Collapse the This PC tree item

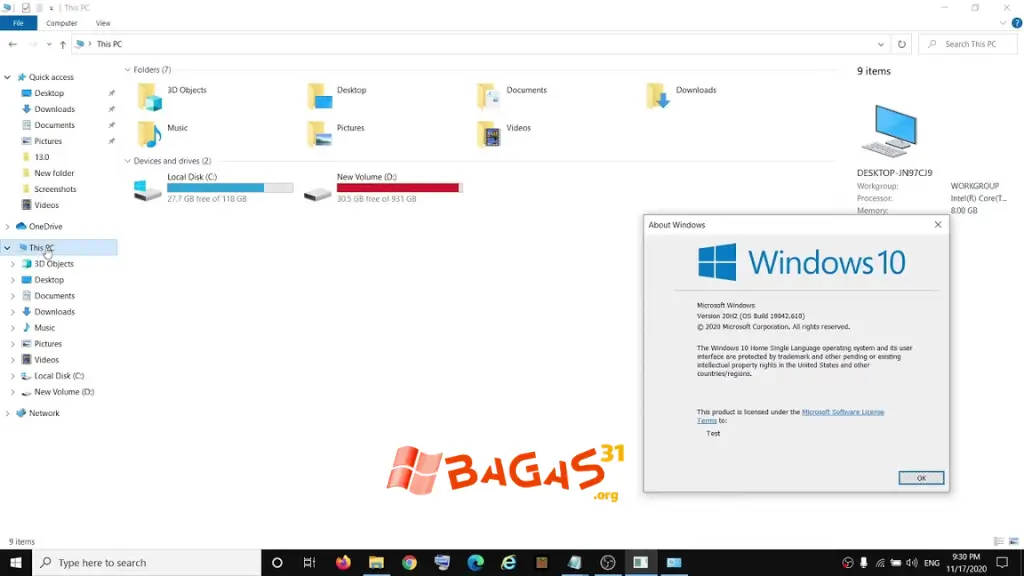click(x=8, y=247)
